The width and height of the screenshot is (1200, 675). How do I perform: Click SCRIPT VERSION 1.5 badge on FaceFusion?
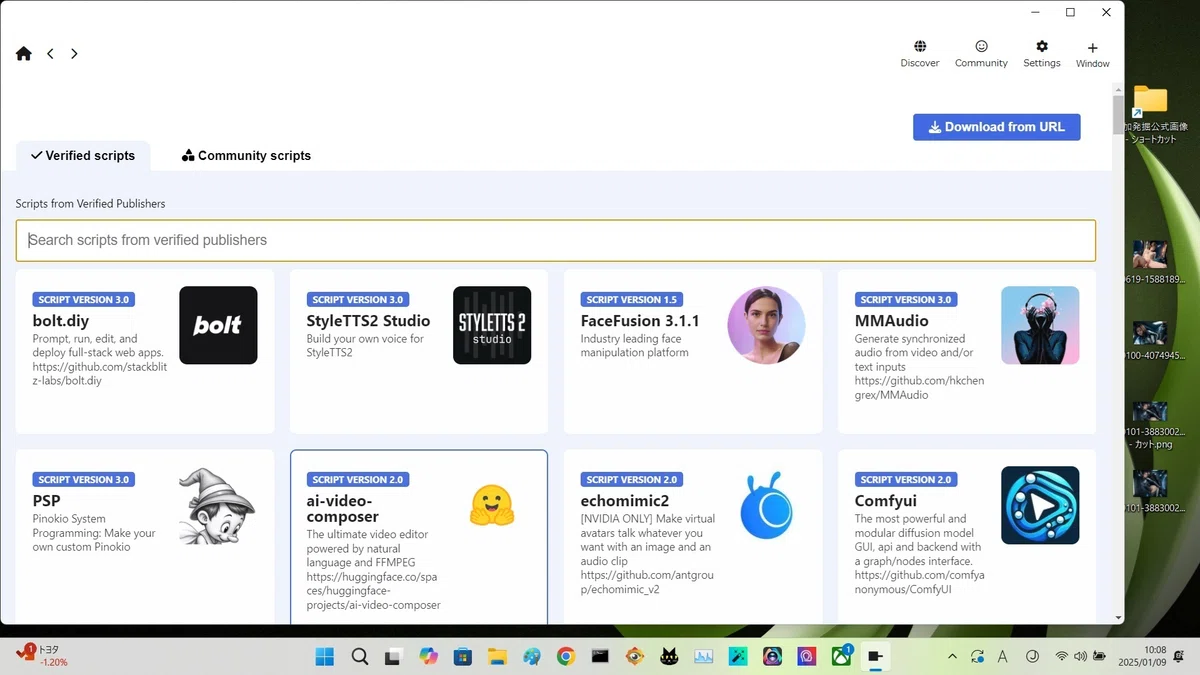(x=631, y=299)
